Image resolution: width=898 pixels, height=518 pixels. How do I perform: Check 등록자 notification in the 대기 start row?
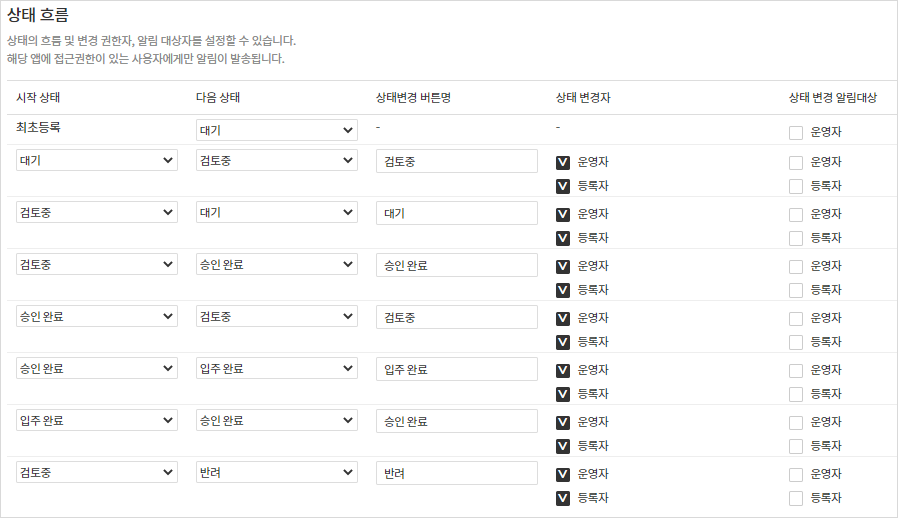point(796,186)
